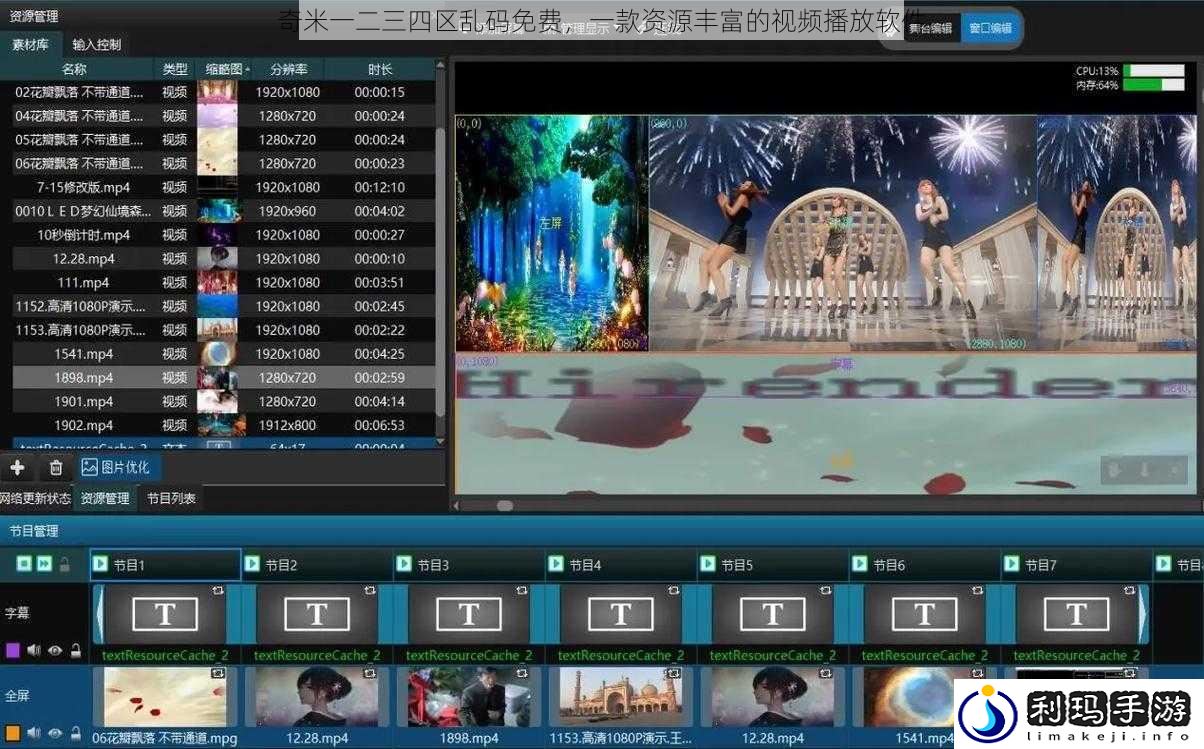Toggle visibility eye of the 全屏 layer
The width and height of the screenshot is (1204, 749).
click(55, 733)
